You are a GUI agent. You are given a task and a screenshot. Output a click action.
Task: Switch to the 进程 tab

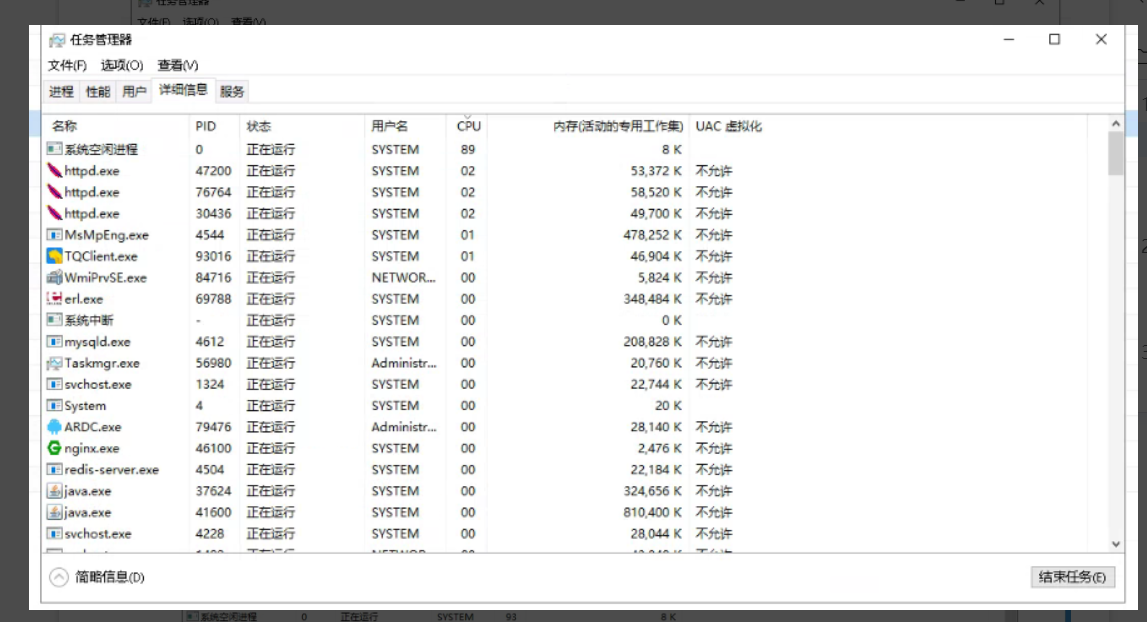click(61, 91)
